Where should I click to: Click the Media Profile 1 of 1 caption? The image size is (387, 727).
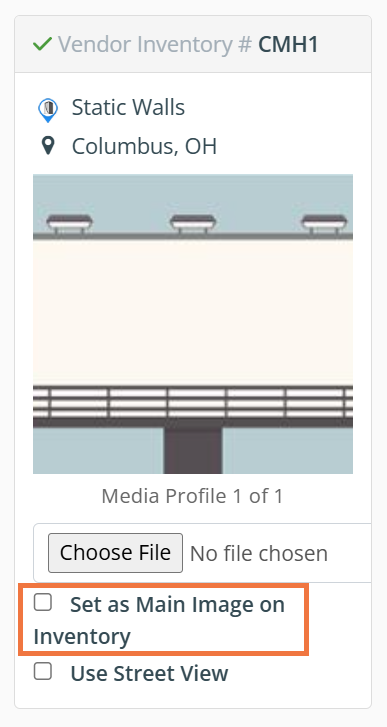click(x=192, y=496)
